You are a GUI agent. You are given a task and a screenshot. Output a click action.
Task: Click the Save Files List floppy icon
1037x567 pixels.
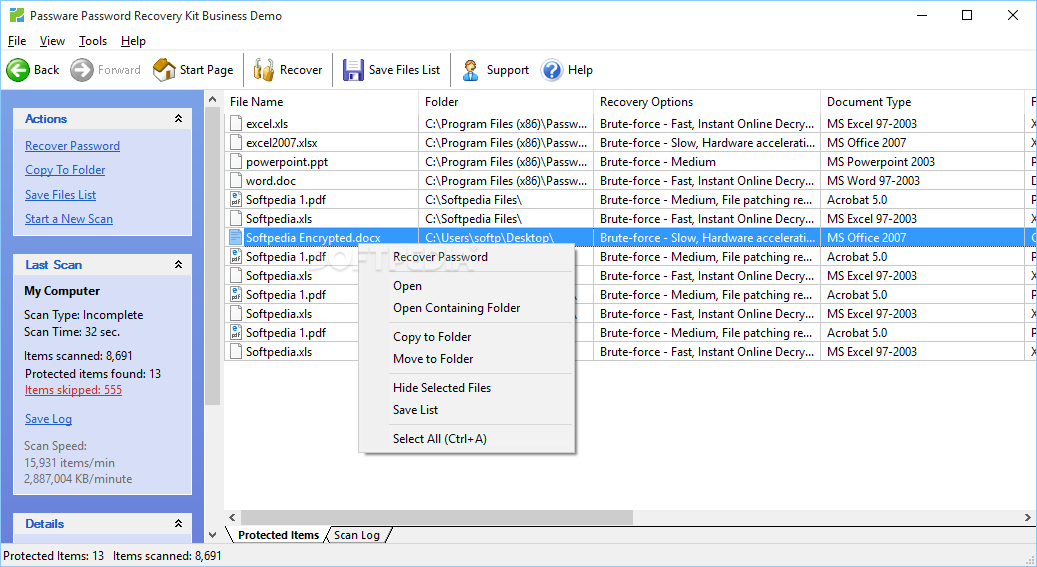pos(353,69)
